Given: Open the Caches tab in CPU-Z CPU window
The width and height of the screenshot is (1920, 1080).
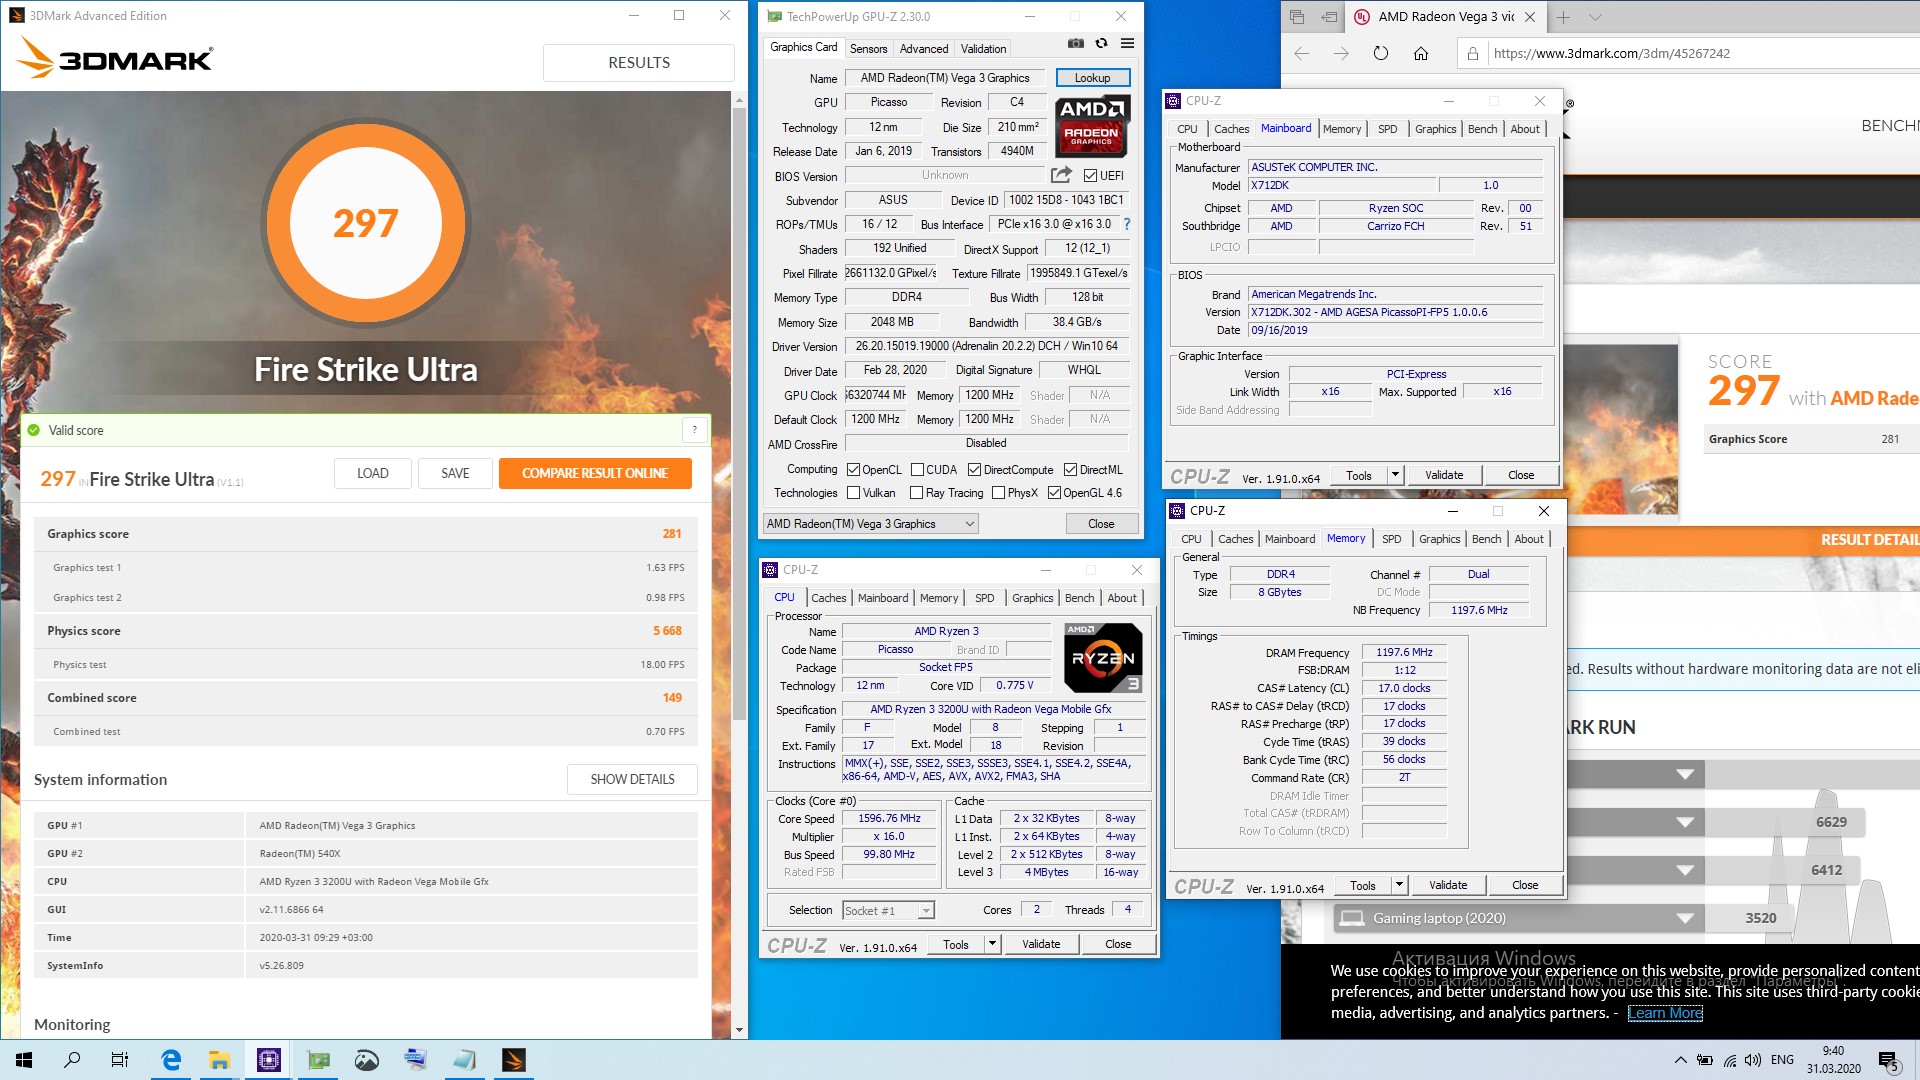Looking at the screenshot, I should tap(829, 598).
